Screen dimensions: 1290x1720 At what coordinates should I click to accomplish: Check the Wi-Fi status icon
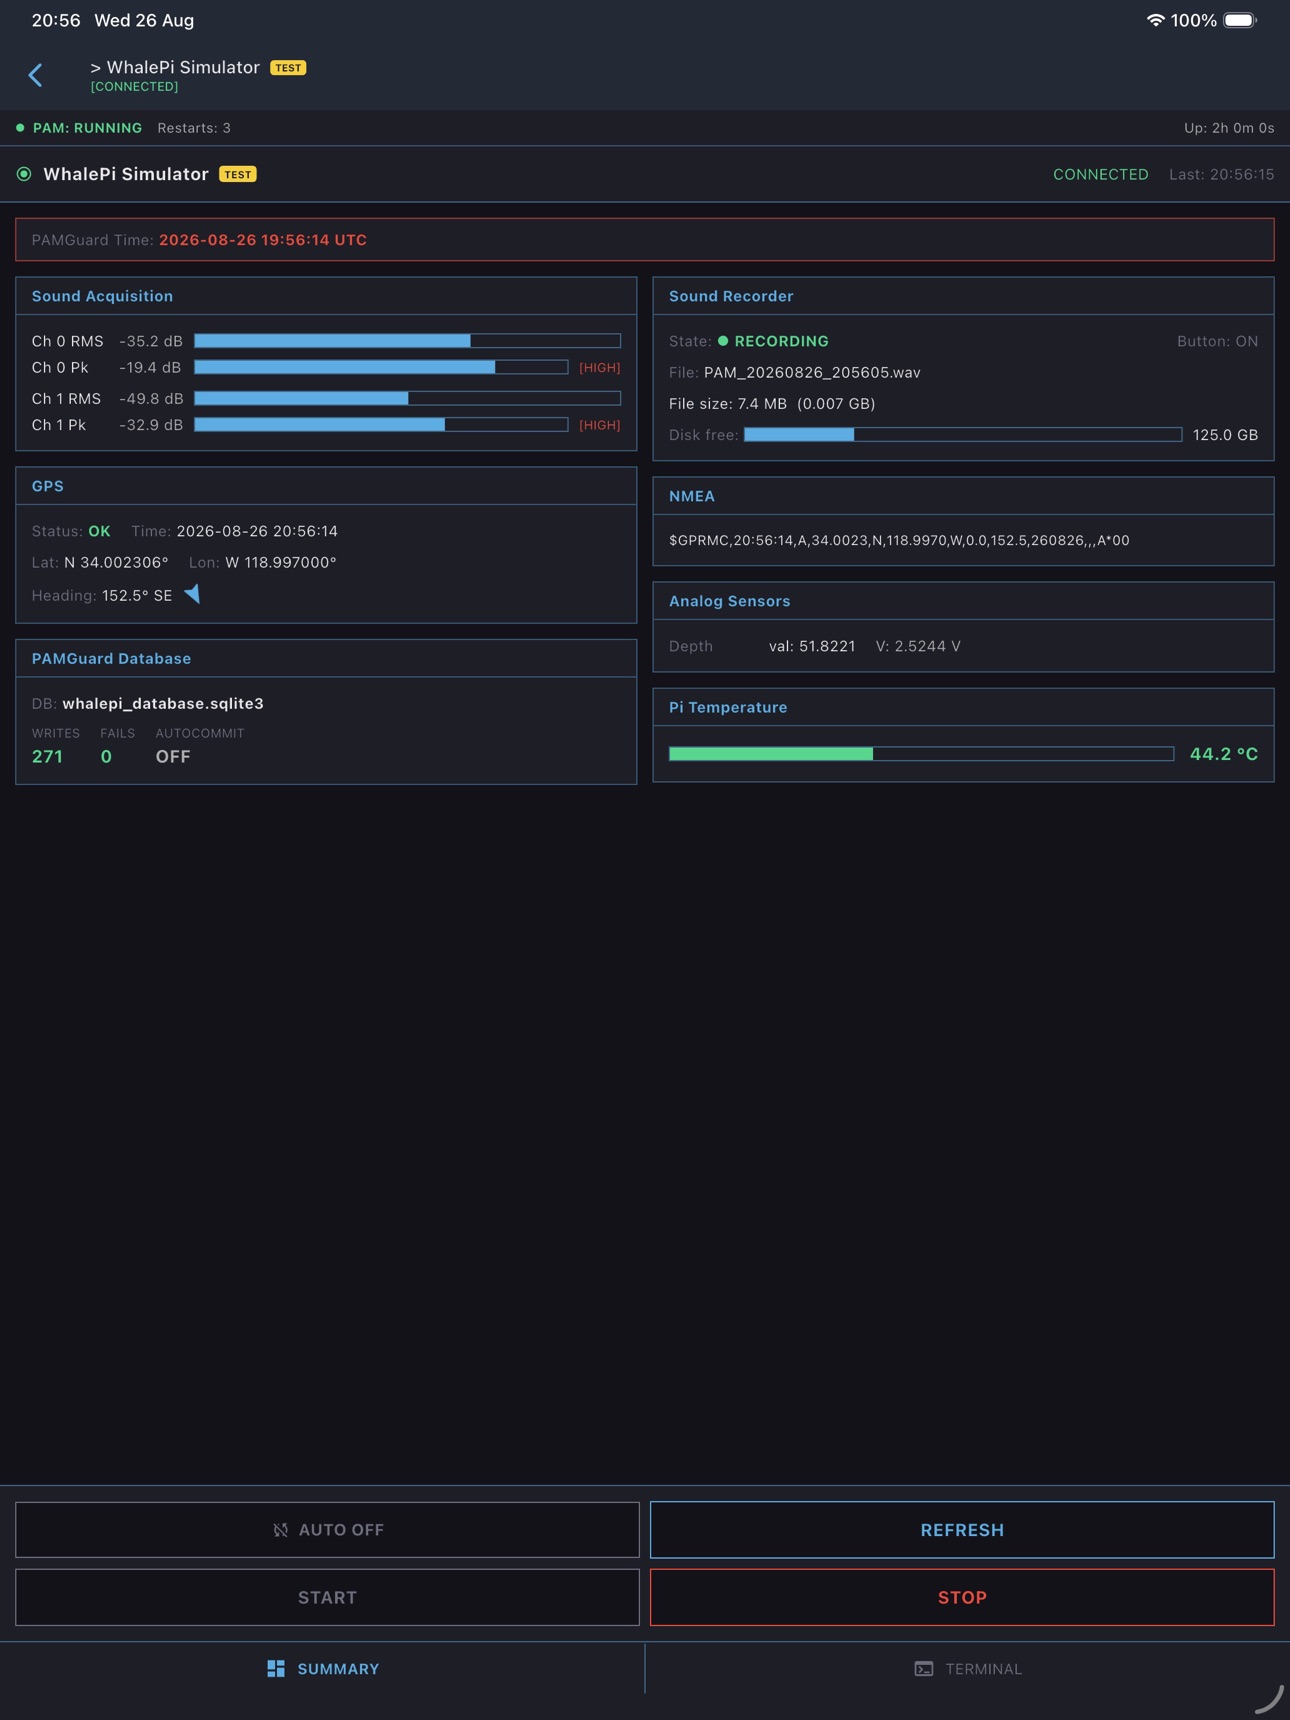[1155, 20]
